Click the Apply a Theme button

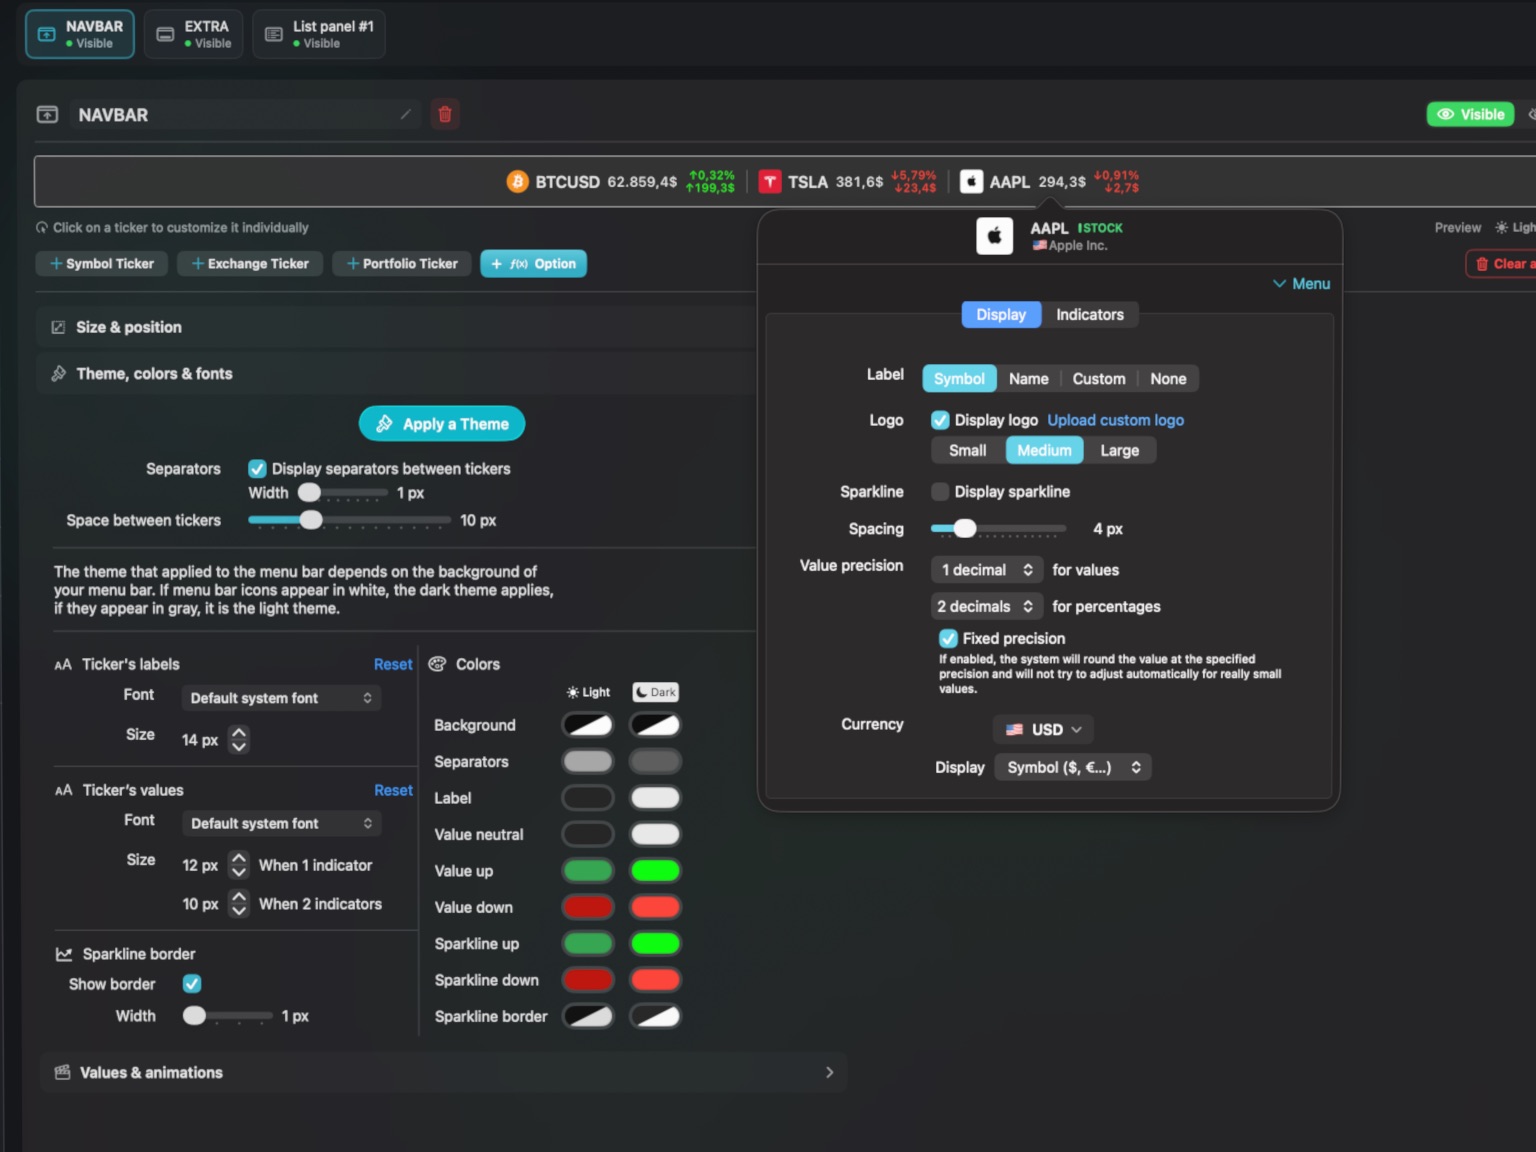[x=442, y=424]
